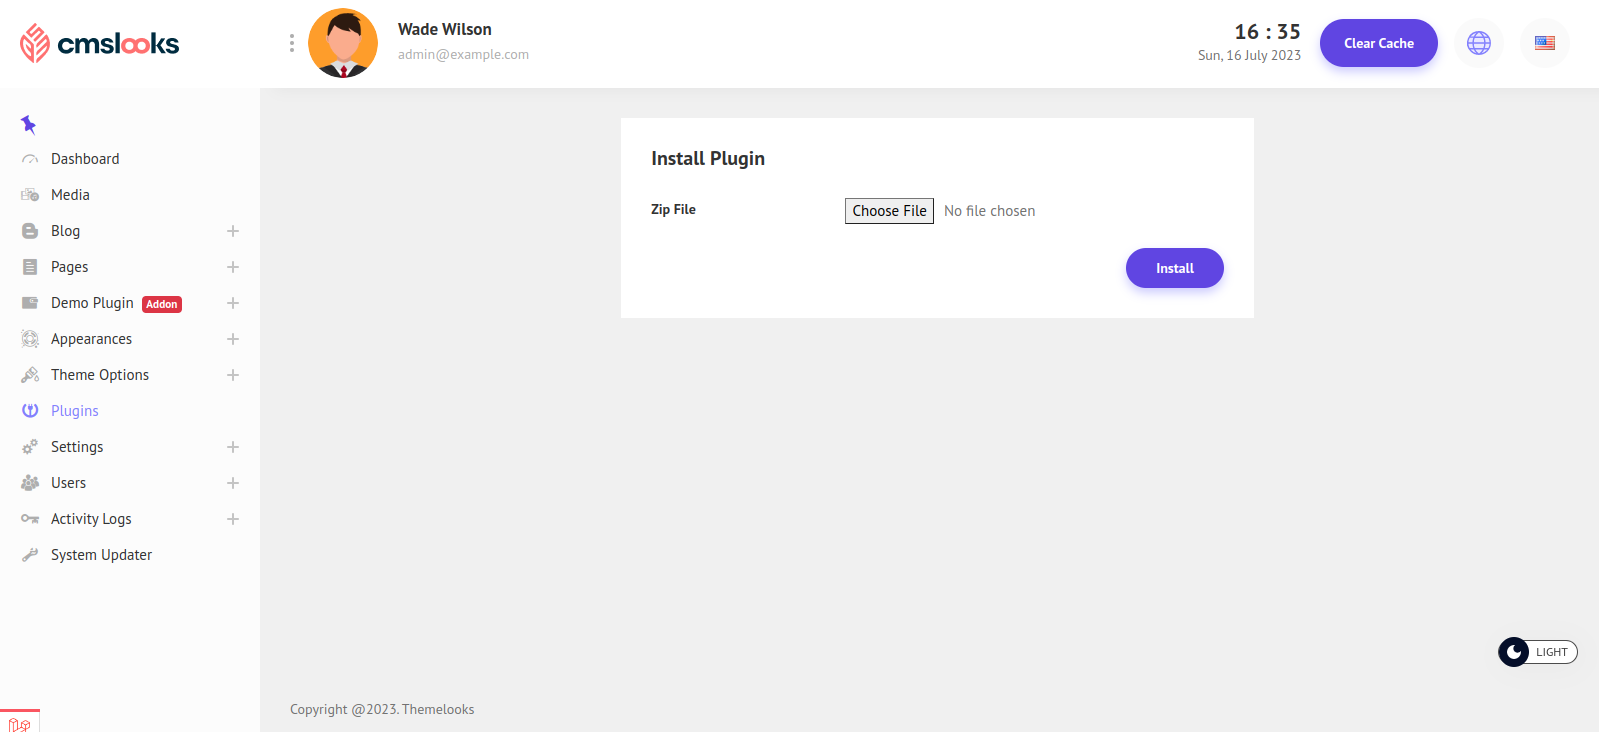Click the Media icon in sidebar

pos(30,195)
